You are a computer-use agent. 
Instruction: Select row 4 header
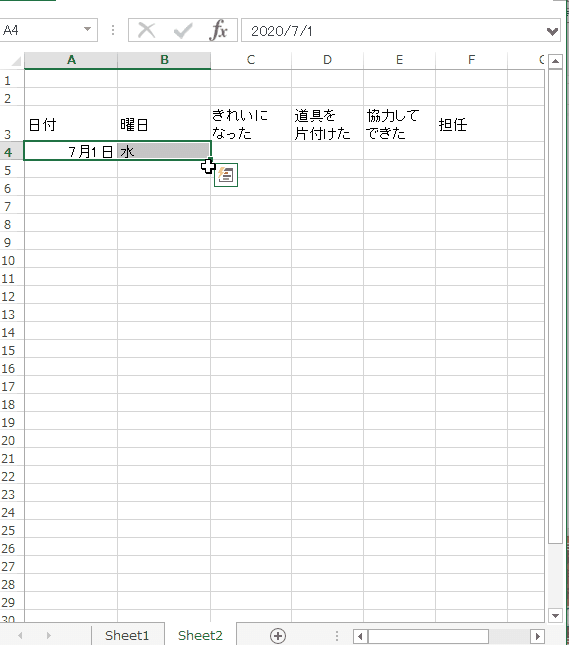click(x=12, y=152)
